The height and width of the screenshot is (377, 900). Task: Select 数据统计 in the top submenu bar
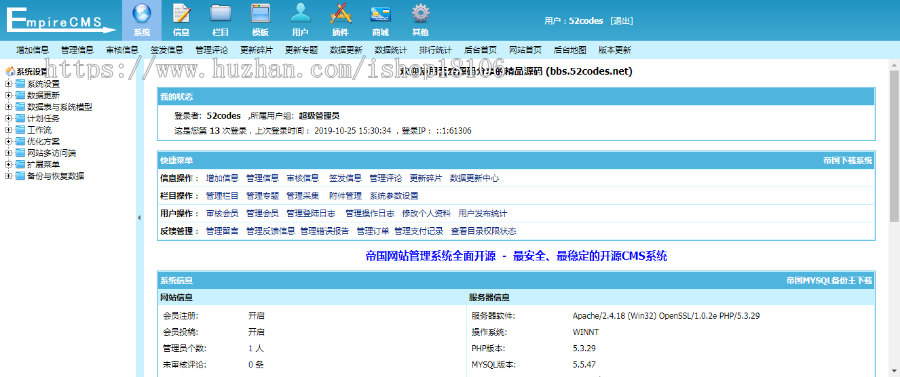coord(390,50)
